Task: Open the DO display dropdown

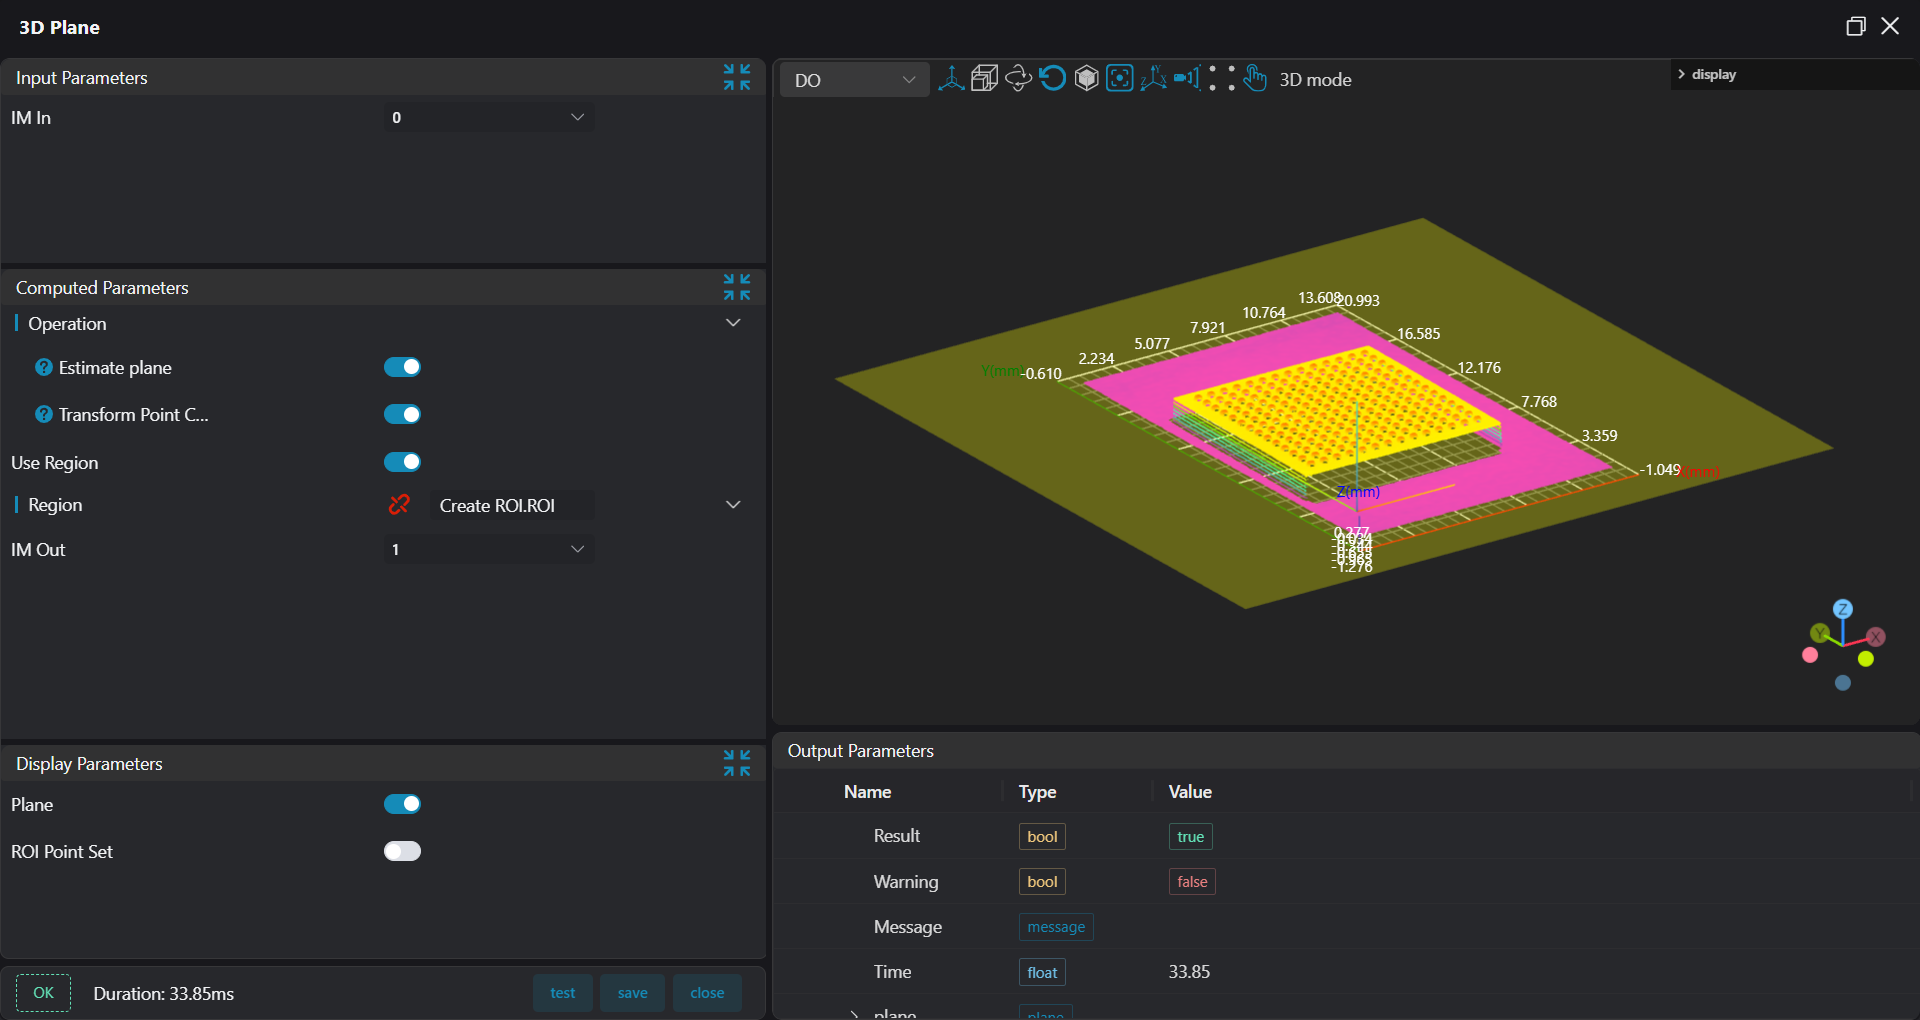Action: click(x=854, y=80)
